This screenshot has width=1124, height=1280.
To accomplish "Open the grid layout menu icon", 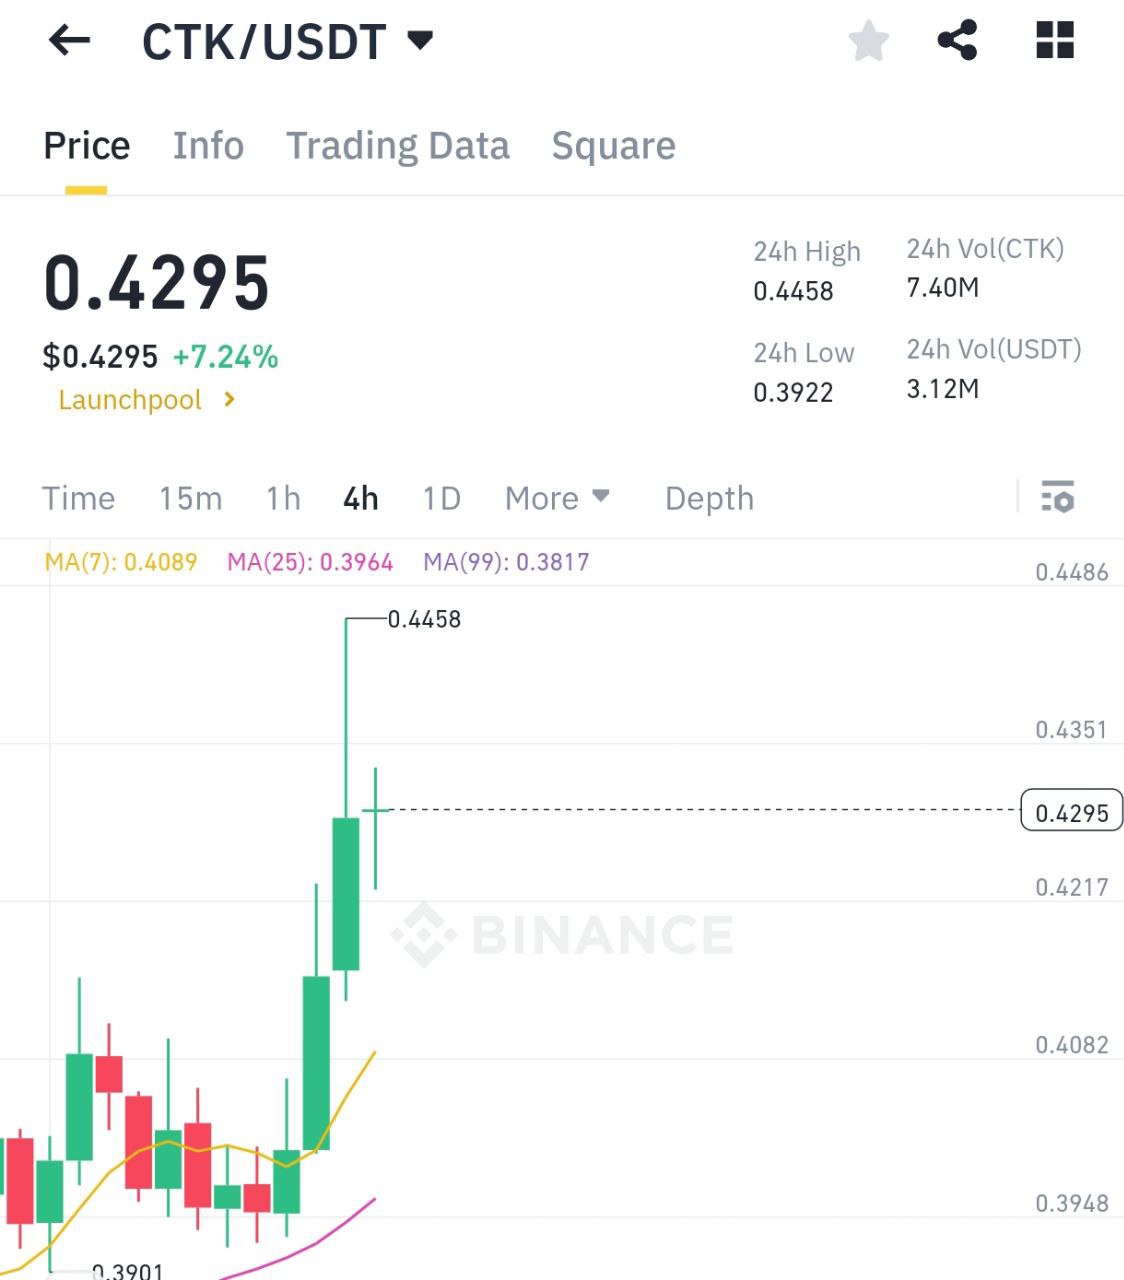I will click(1054, 41).
